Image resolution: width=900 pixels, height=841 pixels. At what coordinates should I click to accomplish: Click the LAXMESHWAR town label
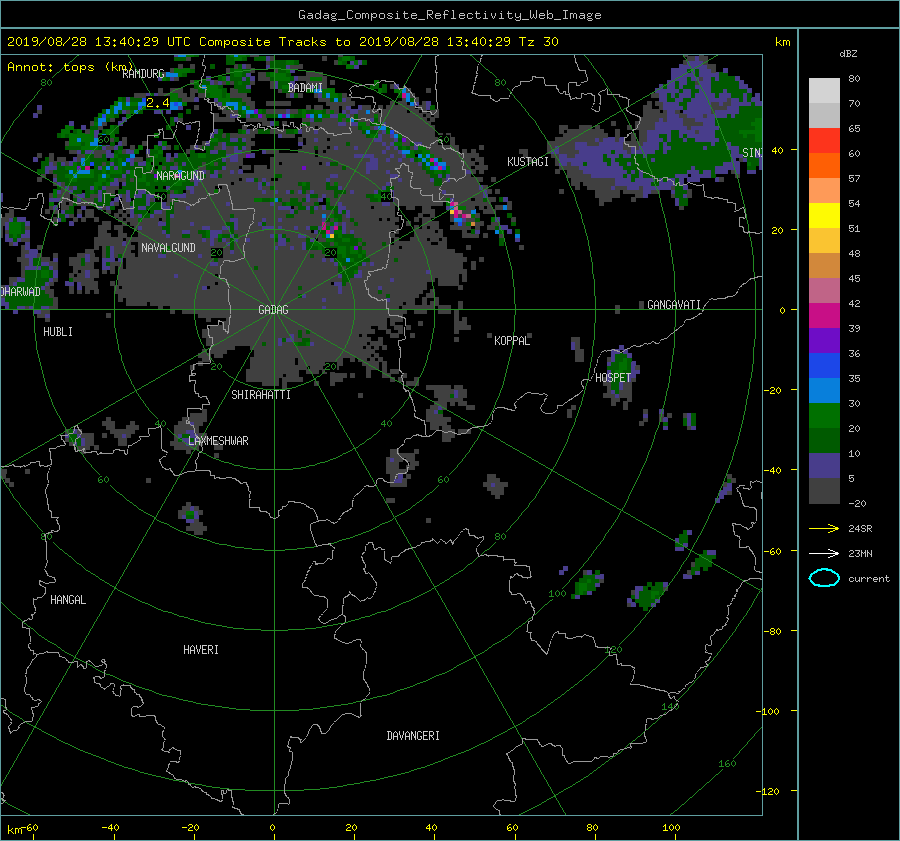pyautogui.click(x=219, y=441)
